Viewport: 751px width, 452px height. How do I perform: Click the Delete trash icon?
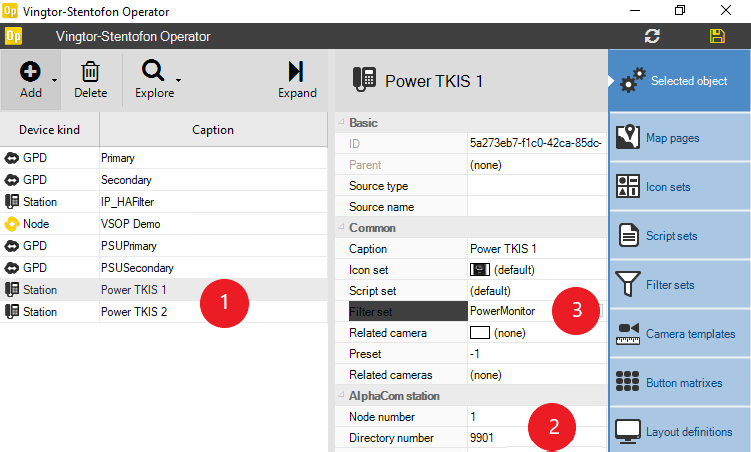pos(90,72)
